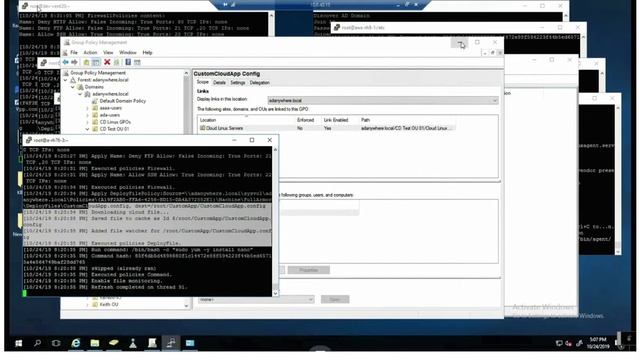Switch to the Scope tab

[202, 82]
